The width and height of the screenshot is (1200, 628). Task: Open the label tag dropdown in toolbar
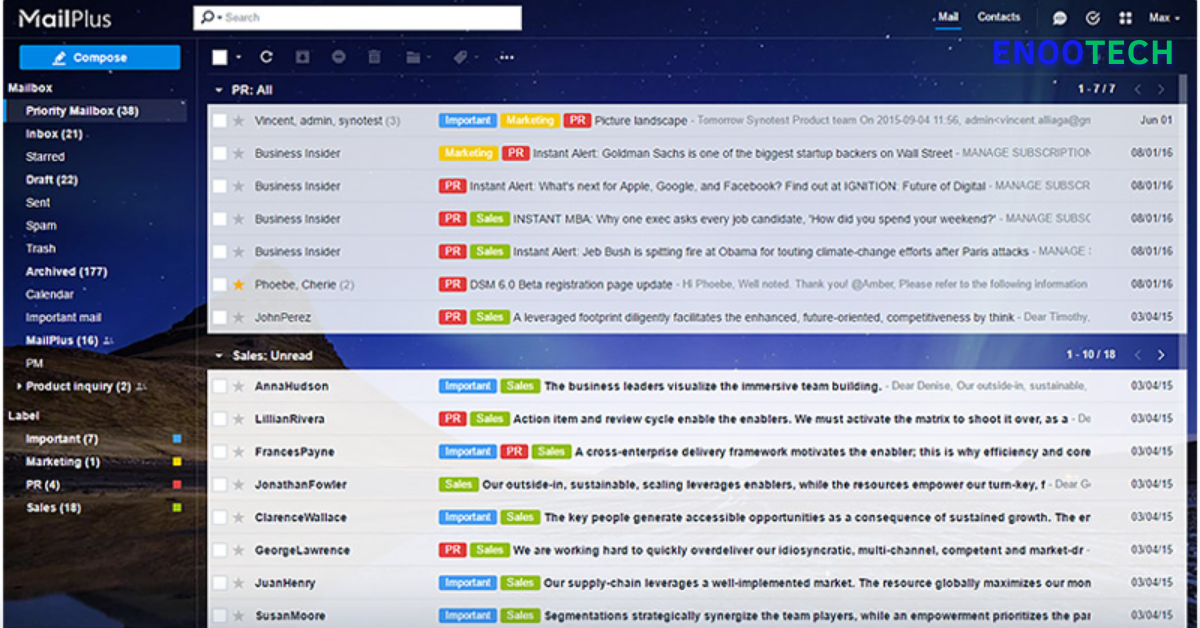pos(463,57)
